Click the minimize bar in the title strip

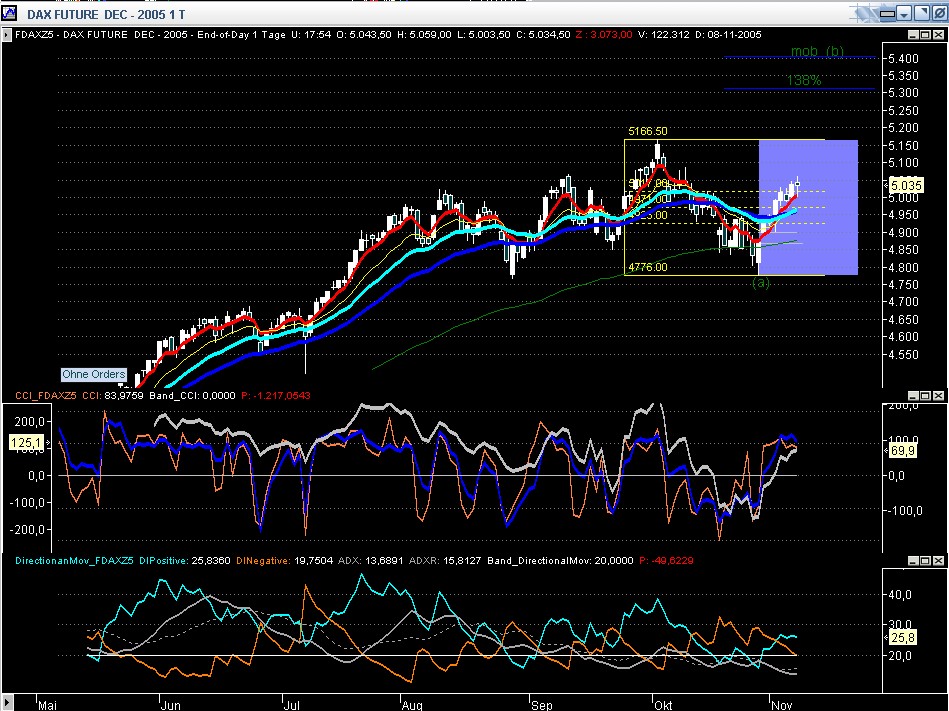pos(887,13)
